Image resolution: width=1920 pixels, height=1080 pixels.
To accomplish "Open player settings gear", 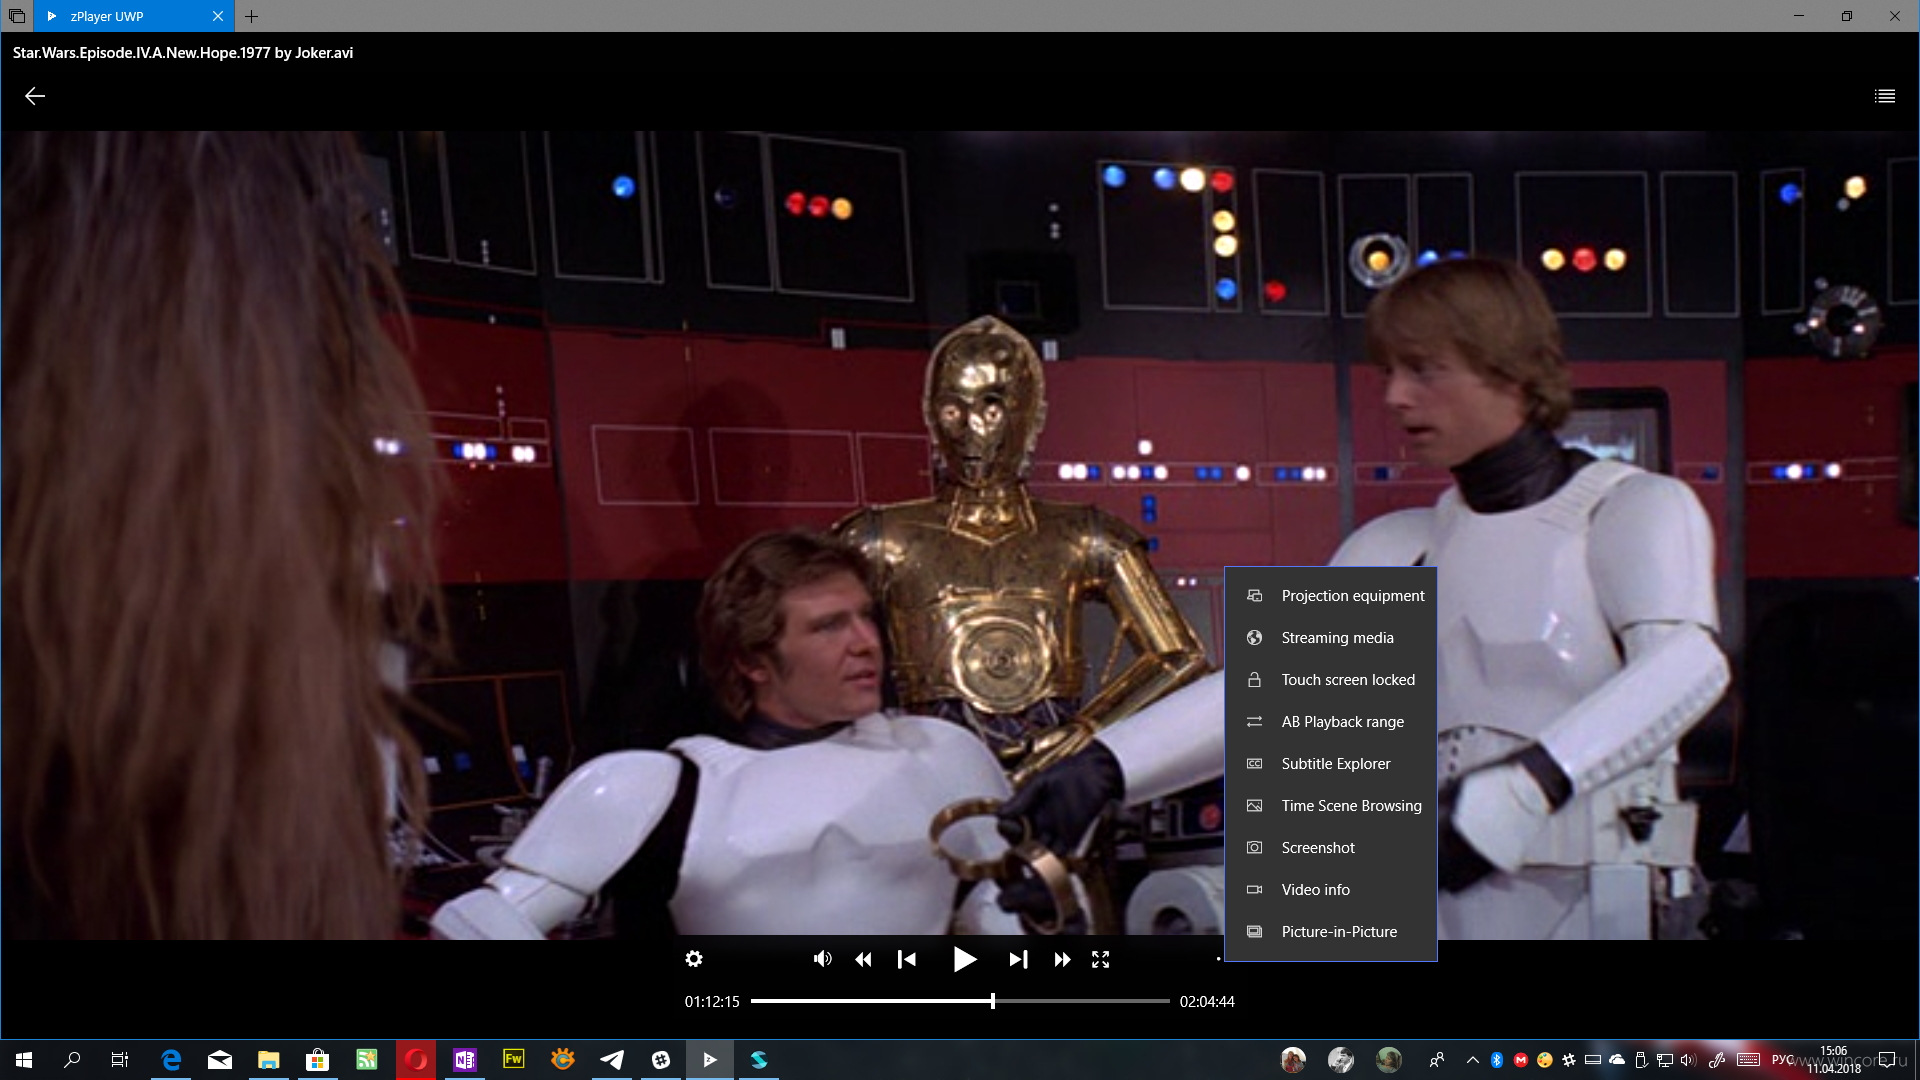I will pyautogui.click(x=694, y=959).
